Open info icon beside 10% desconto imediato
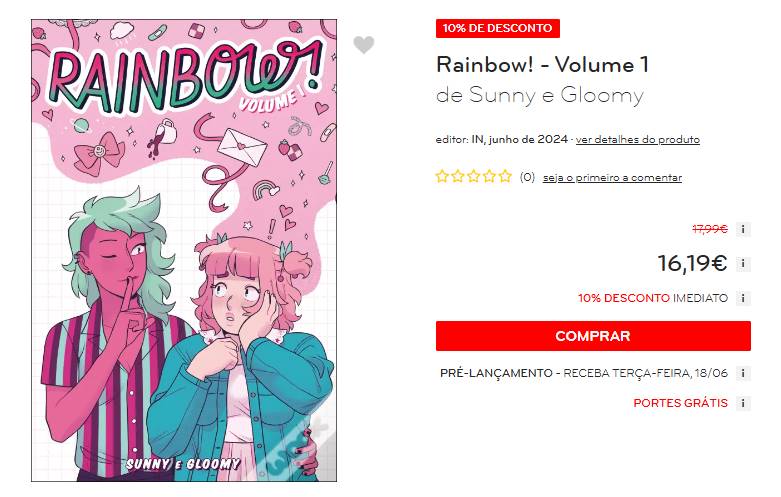The width and height of the screenshot is (781, 497). pos(743,298)
